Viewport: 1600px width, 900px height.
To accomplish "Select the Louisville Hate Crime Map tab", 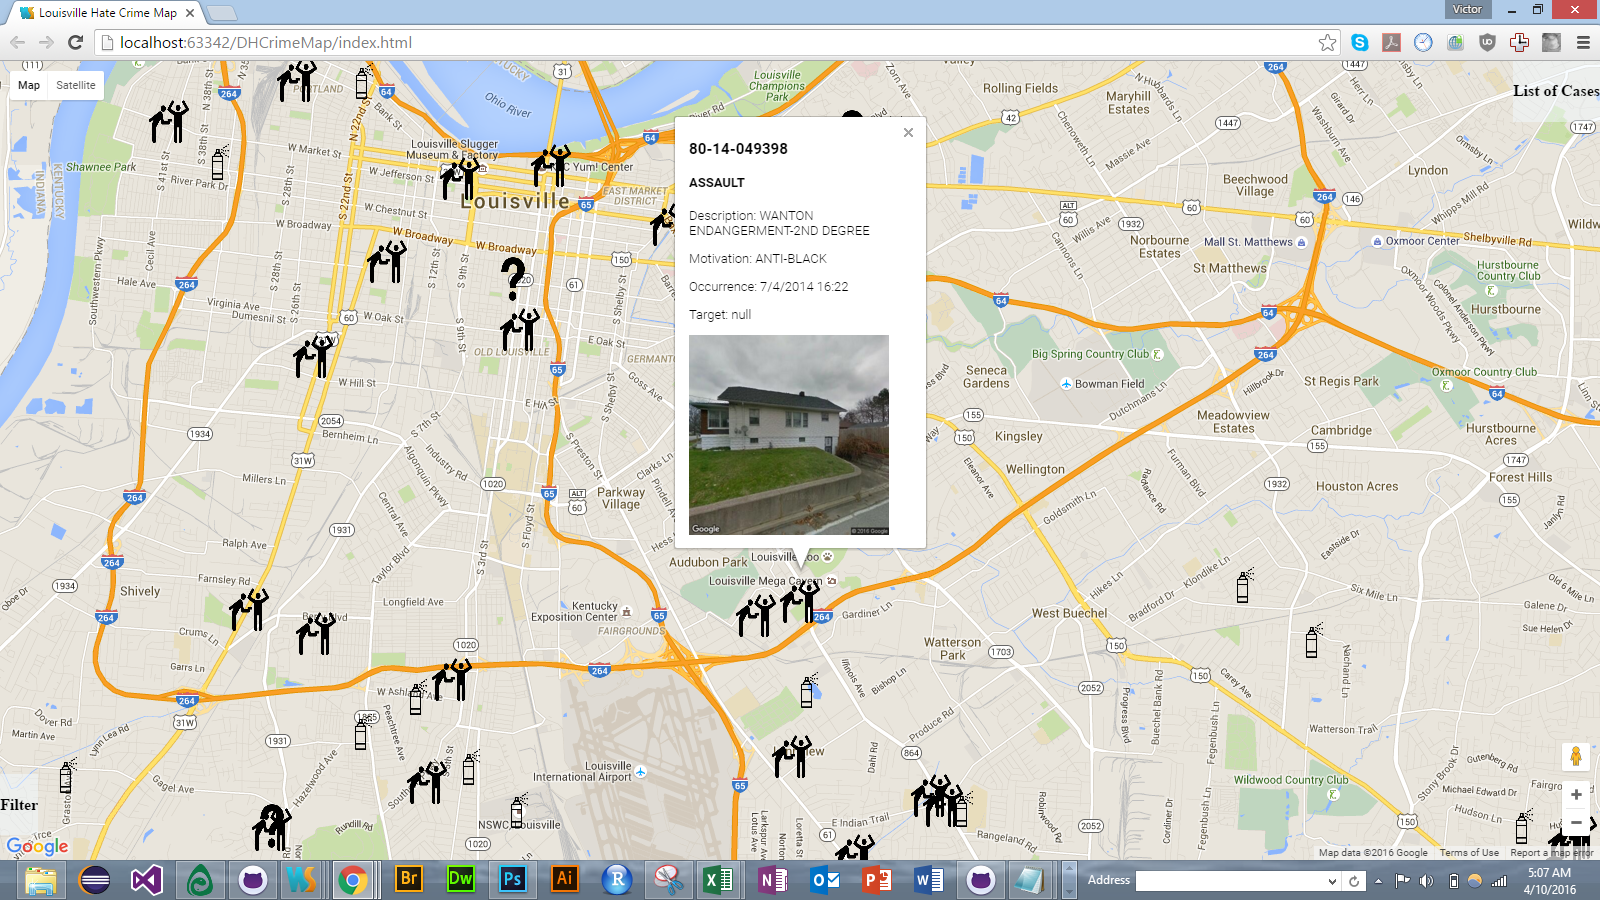I will pyautogui.click(x=107, y=13).
